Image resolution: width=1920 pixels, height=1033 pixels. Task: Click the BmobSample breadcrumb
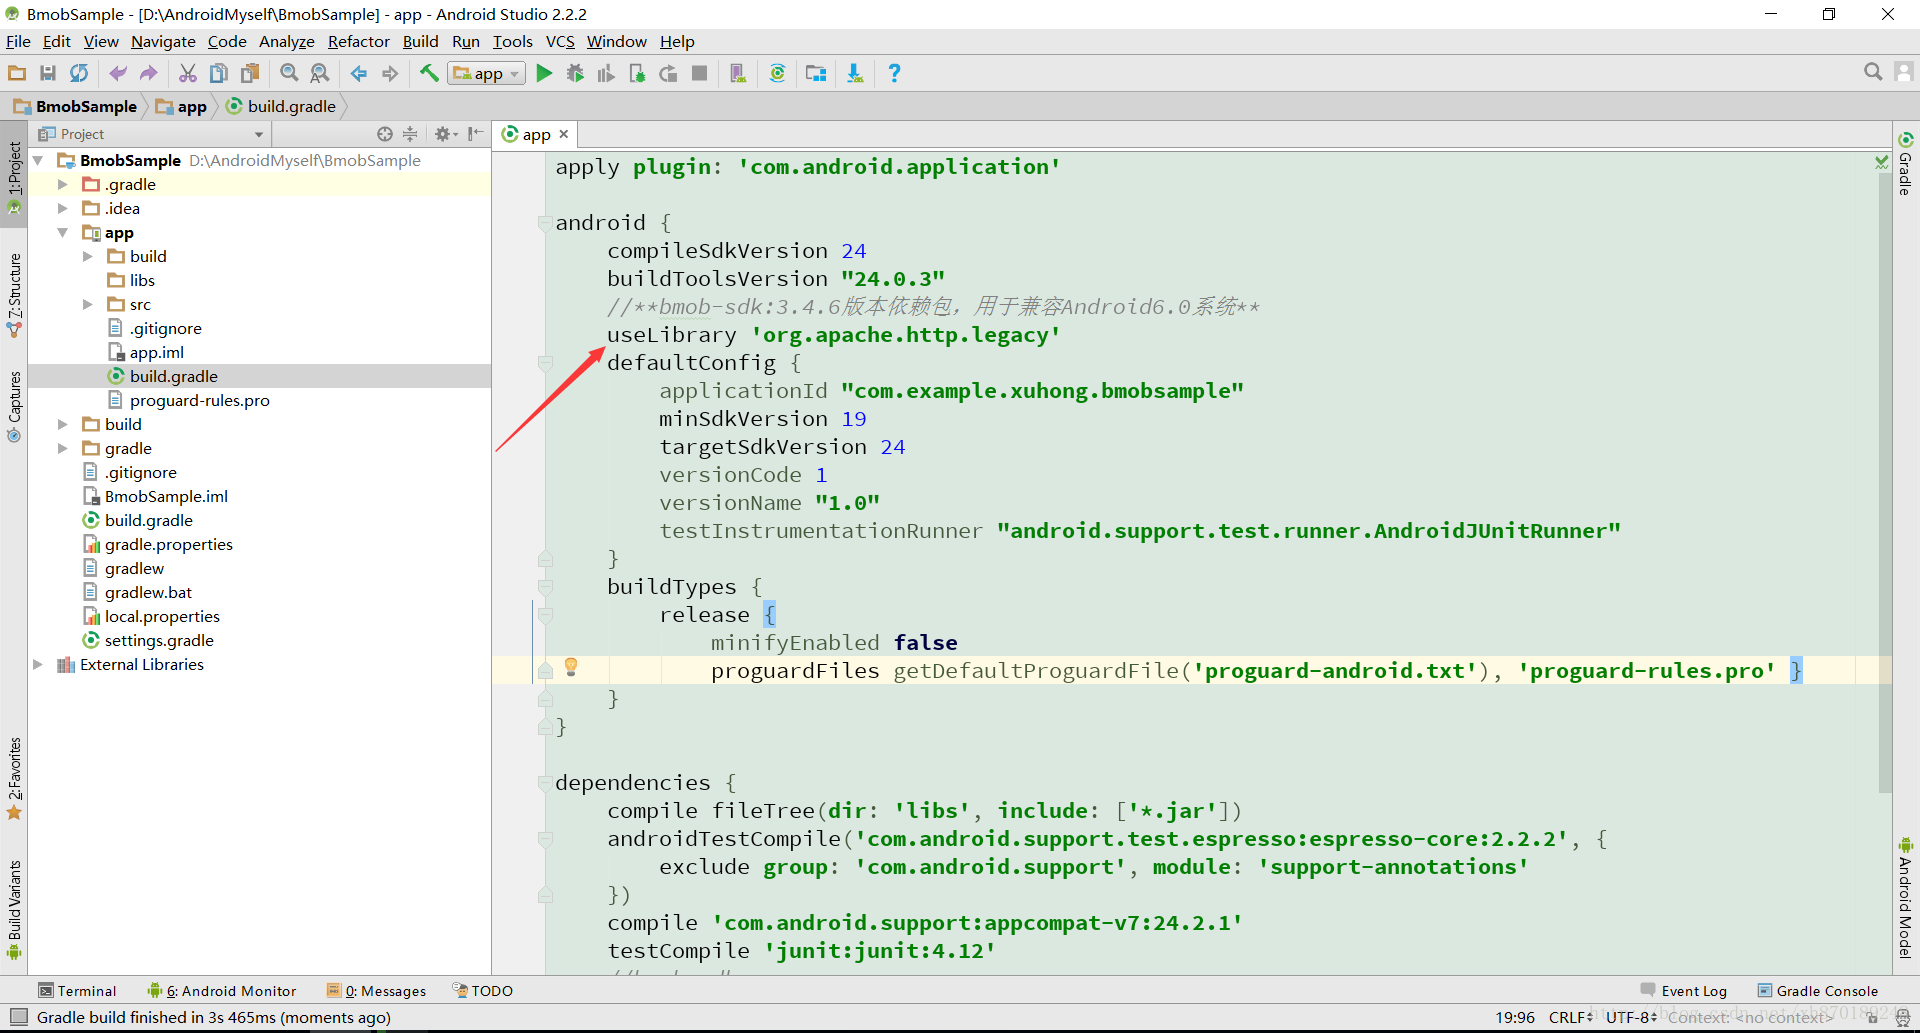(x=75, y=106)
